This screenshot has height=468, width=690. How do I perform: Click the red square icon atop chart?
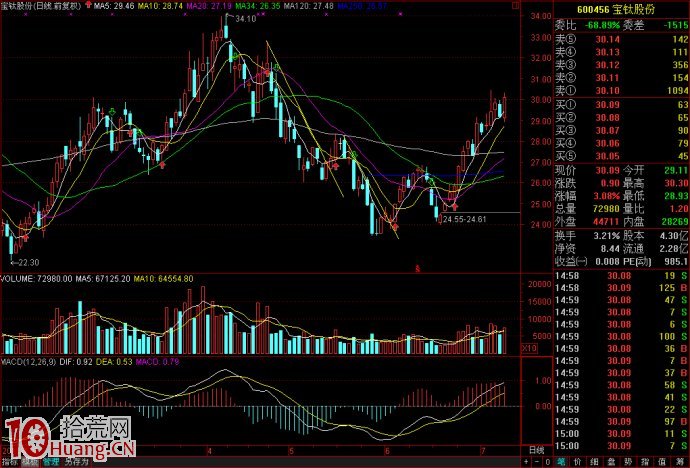[516, 6]
